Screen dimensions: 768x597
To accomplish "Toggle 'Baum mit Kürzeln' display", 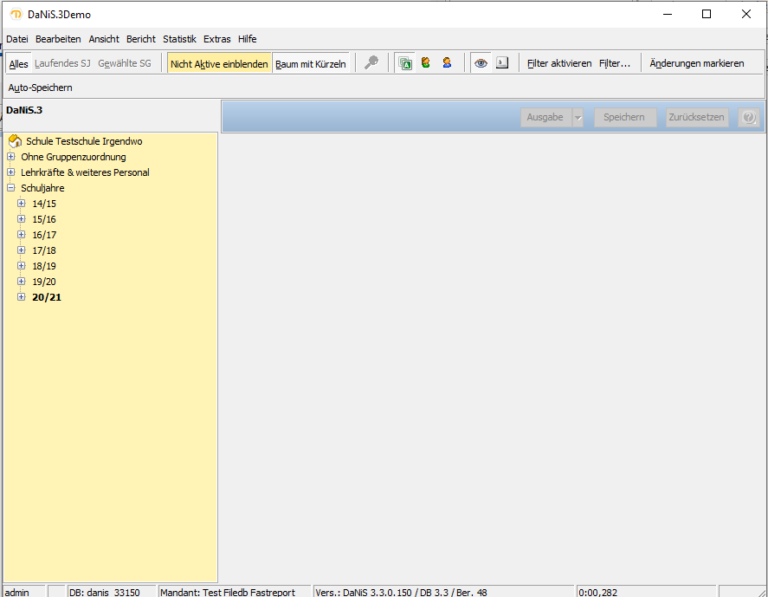I will 311,64.
